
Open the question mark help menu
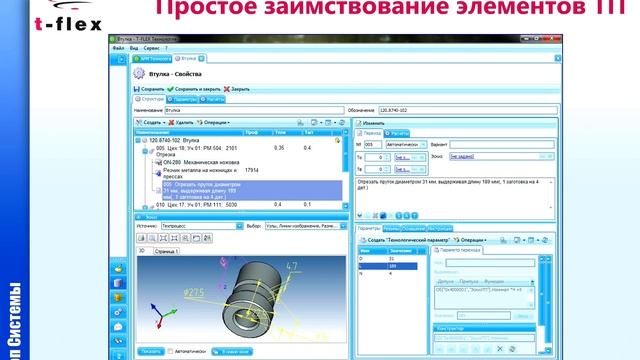click(x=166, y=48)
